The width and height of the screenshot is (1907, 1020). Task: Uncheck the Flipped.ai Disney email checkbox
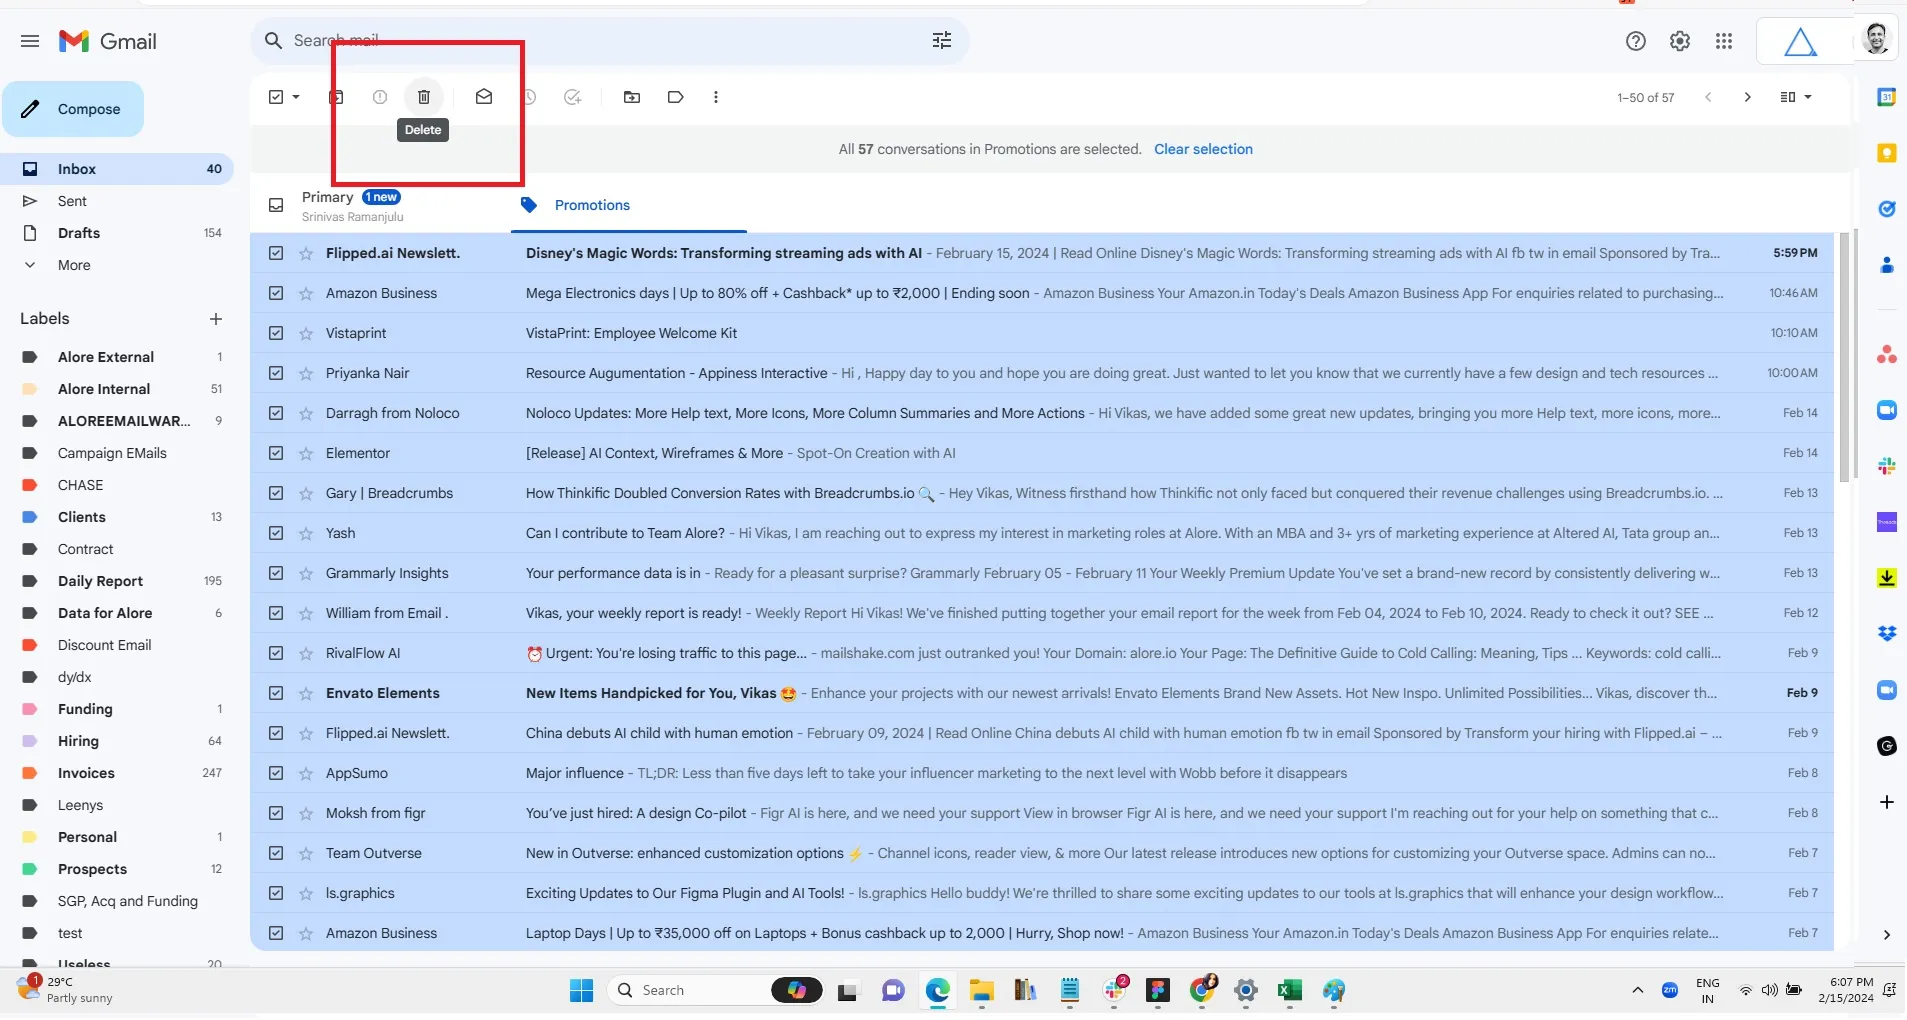pos(276,253)
